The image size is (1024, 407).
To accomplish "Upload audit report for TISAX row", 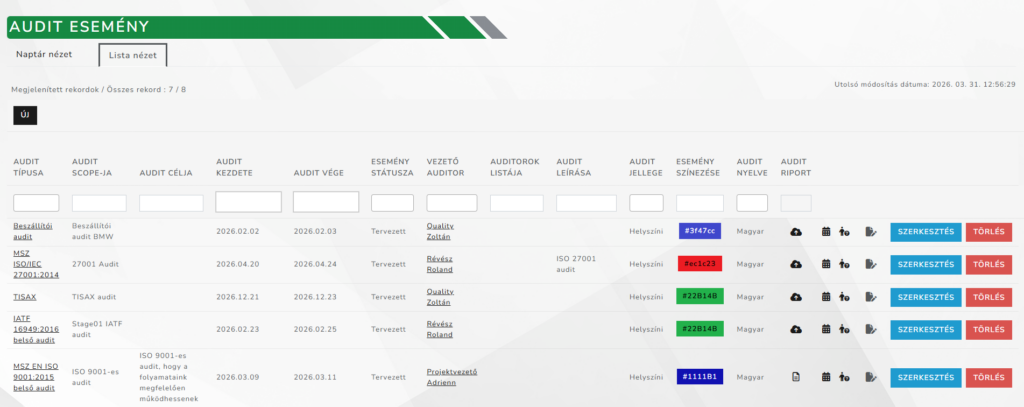I will click(x=795, y=297).
